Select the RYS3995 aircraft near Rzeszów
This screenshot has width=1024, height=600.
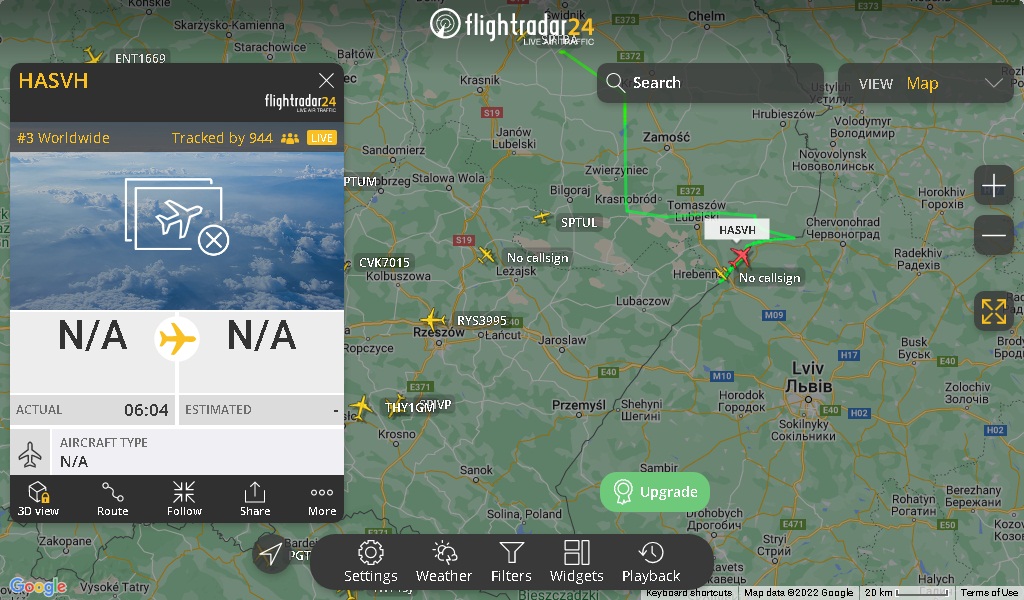tap(432, 320)
